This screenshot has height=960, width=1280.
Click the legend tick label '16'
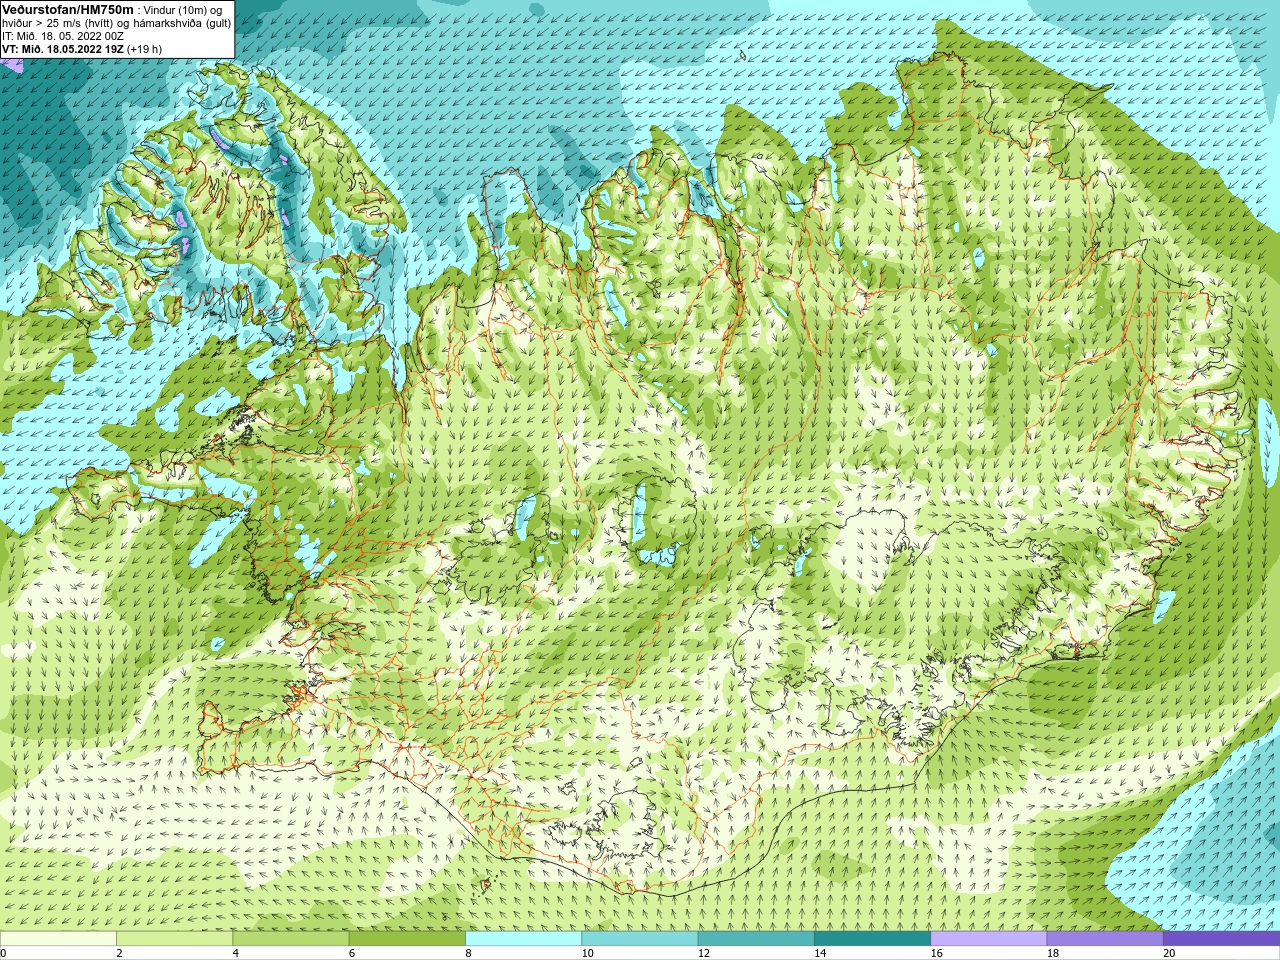point(936,953)
